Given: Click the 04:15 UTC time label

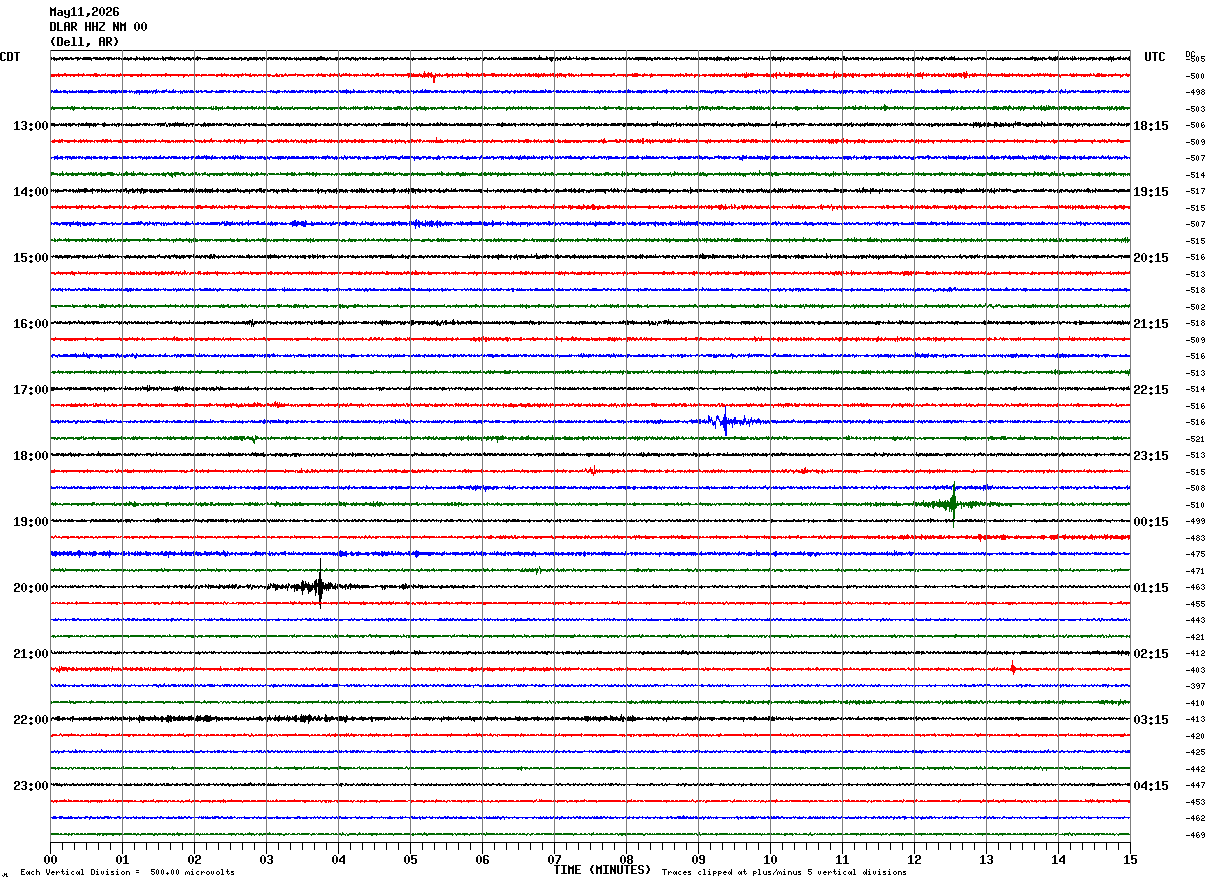Looking at the screenshot, I should click(x=1151, y=786).
